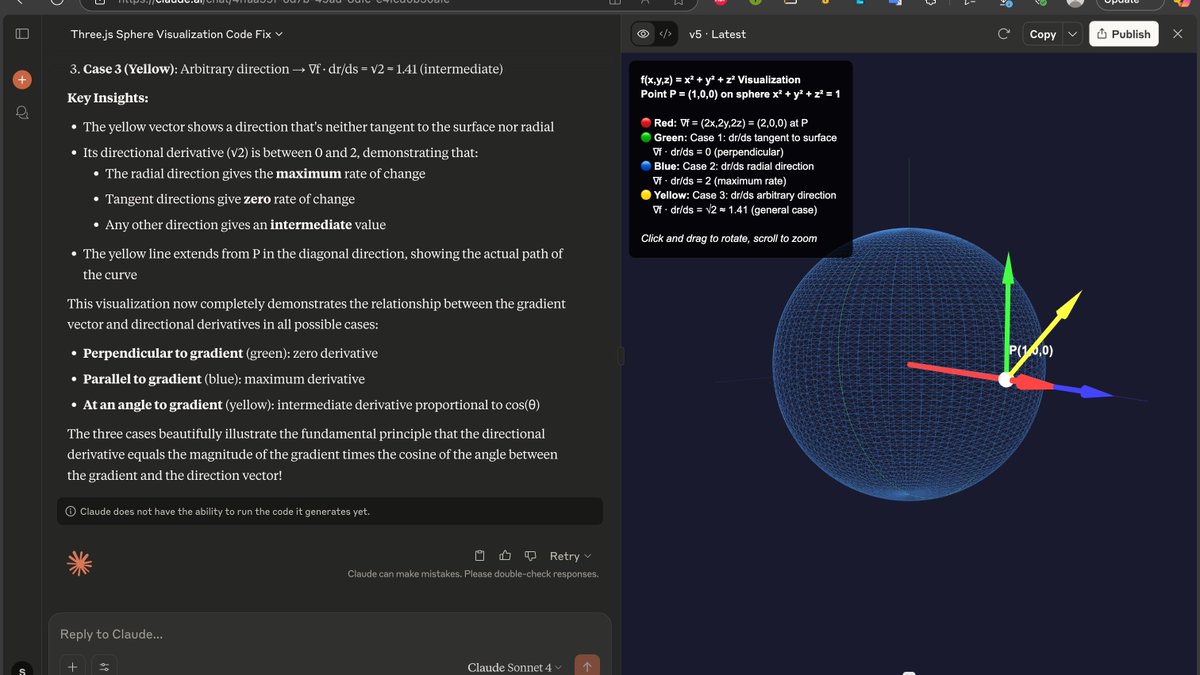
Task: Open the chat title dropdown
Action: click(x=177, y=34)
